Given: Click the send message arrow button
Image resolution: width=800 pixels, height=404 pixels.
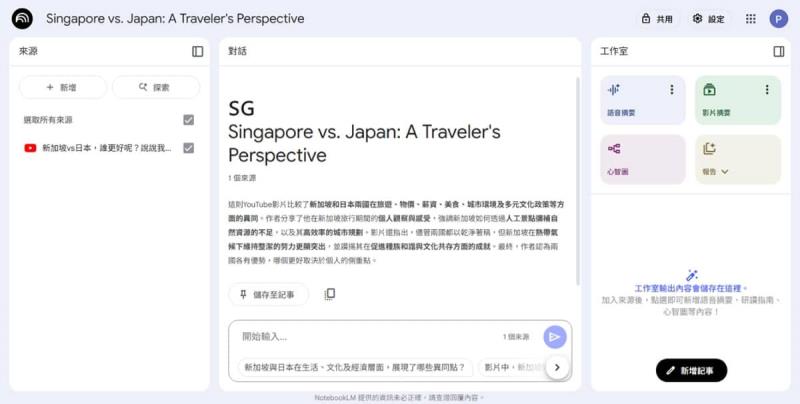Looking at the screenshot, I should pos(555,337).
